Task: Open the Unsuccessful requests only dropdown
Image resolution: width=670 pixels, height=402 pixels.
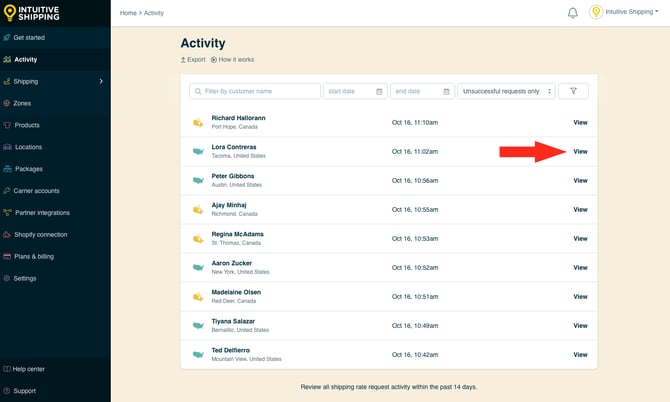Action: tap(506, 91)
